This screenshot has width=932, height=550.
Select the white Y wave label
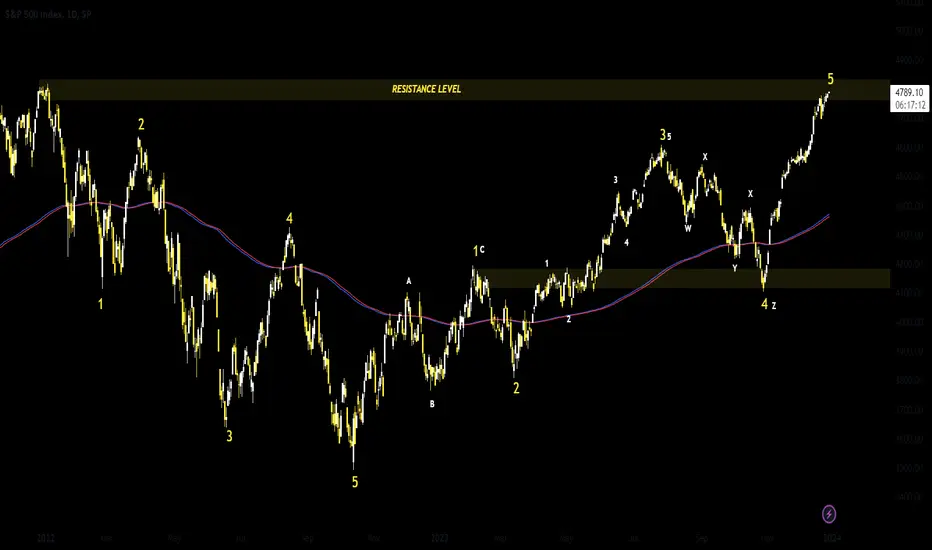[x=735, y=269]
